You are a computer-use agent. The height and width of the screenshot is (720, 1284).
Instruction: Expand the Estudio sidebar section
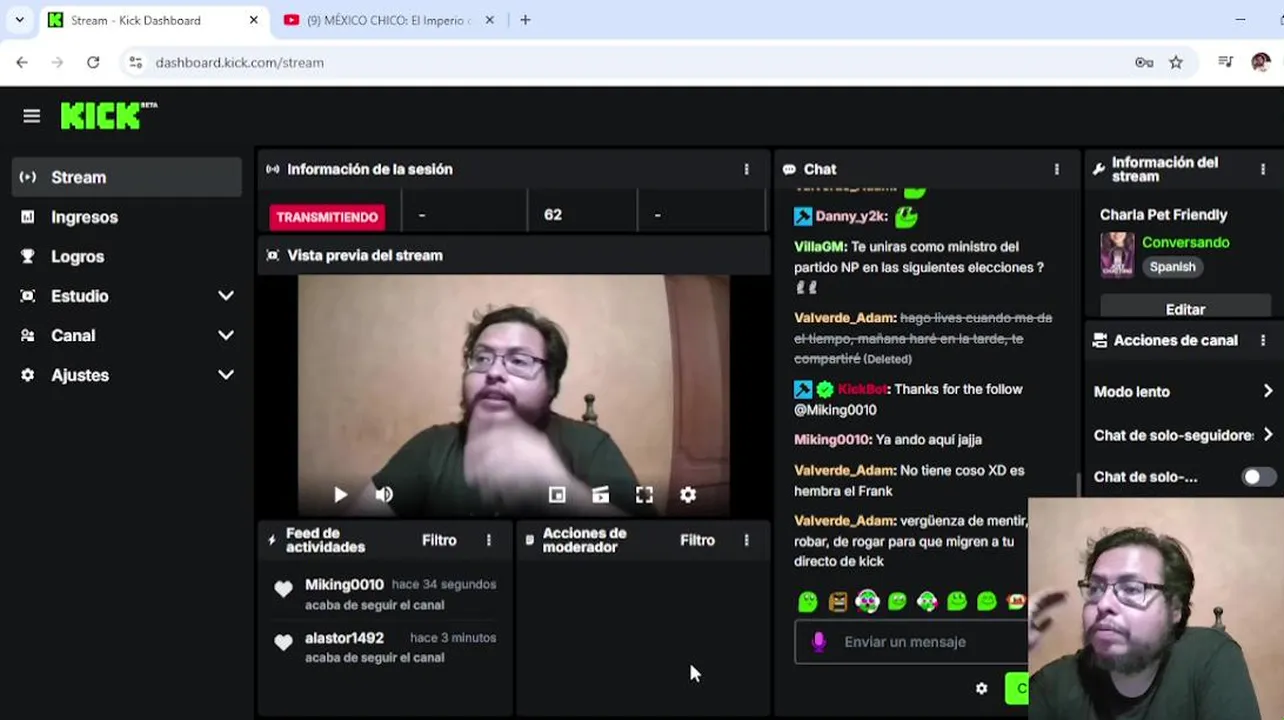[127, 296]
